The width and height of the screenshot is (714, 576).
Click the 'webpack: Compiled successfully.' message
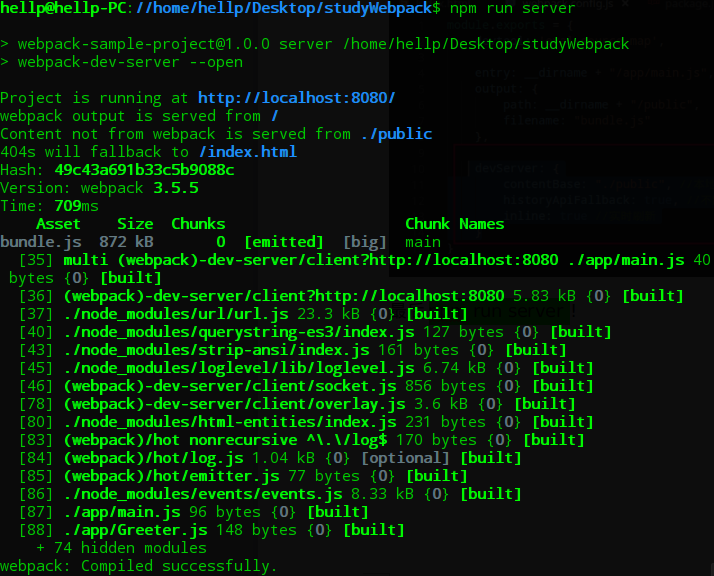pyautogui.click(x=139, y=566)
